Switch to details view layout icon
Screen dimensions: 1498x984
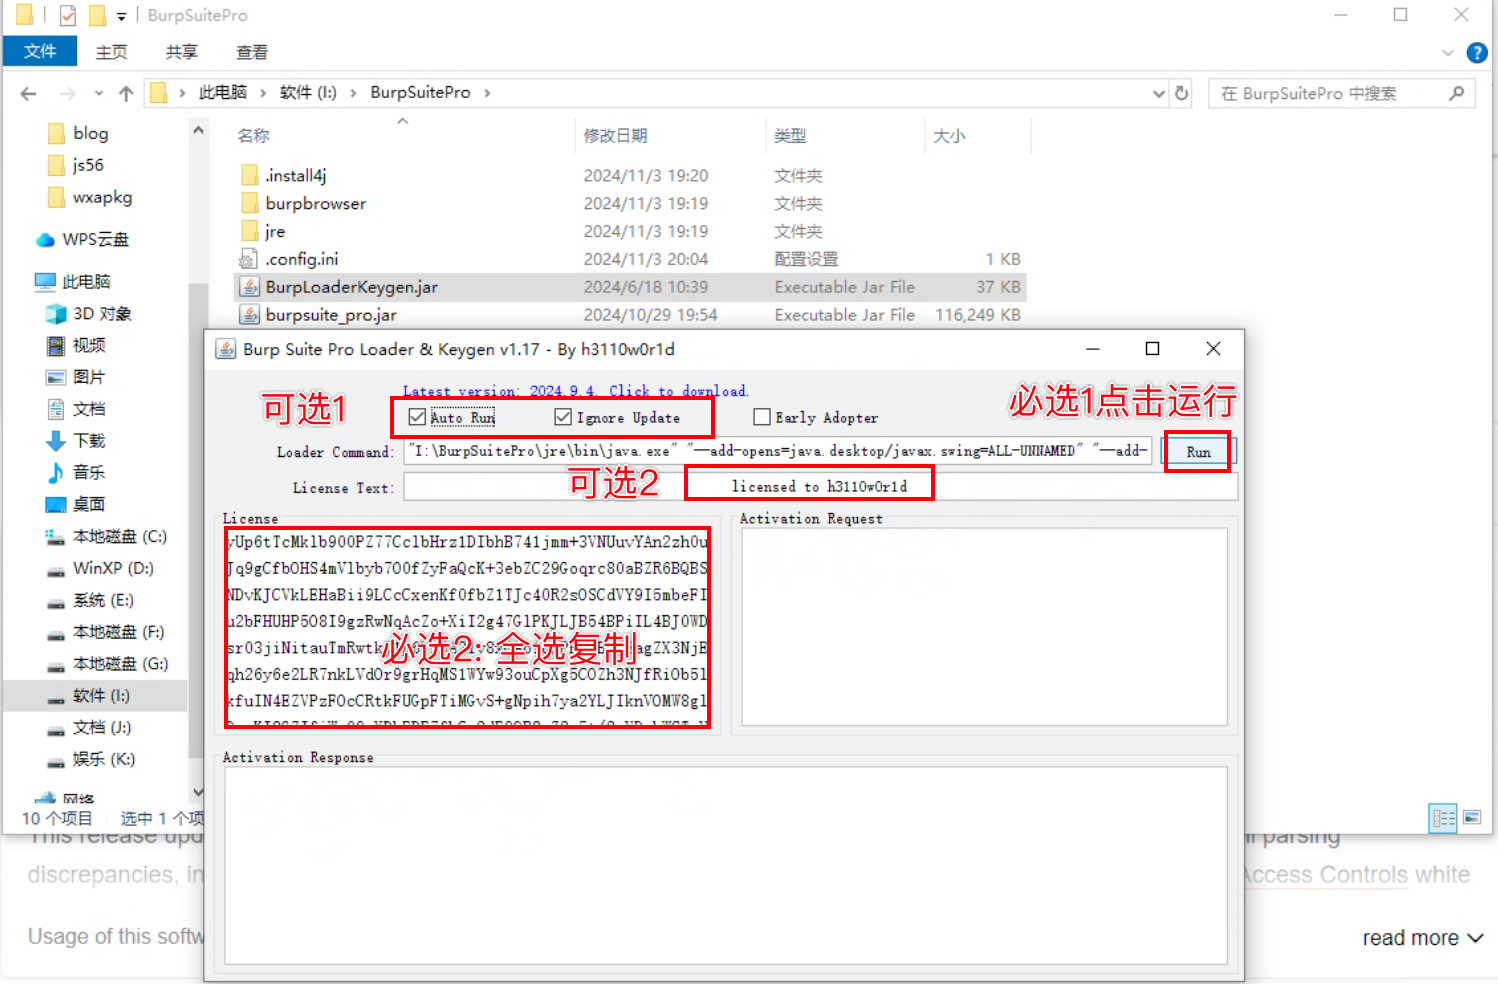(x=1443, y=818)
